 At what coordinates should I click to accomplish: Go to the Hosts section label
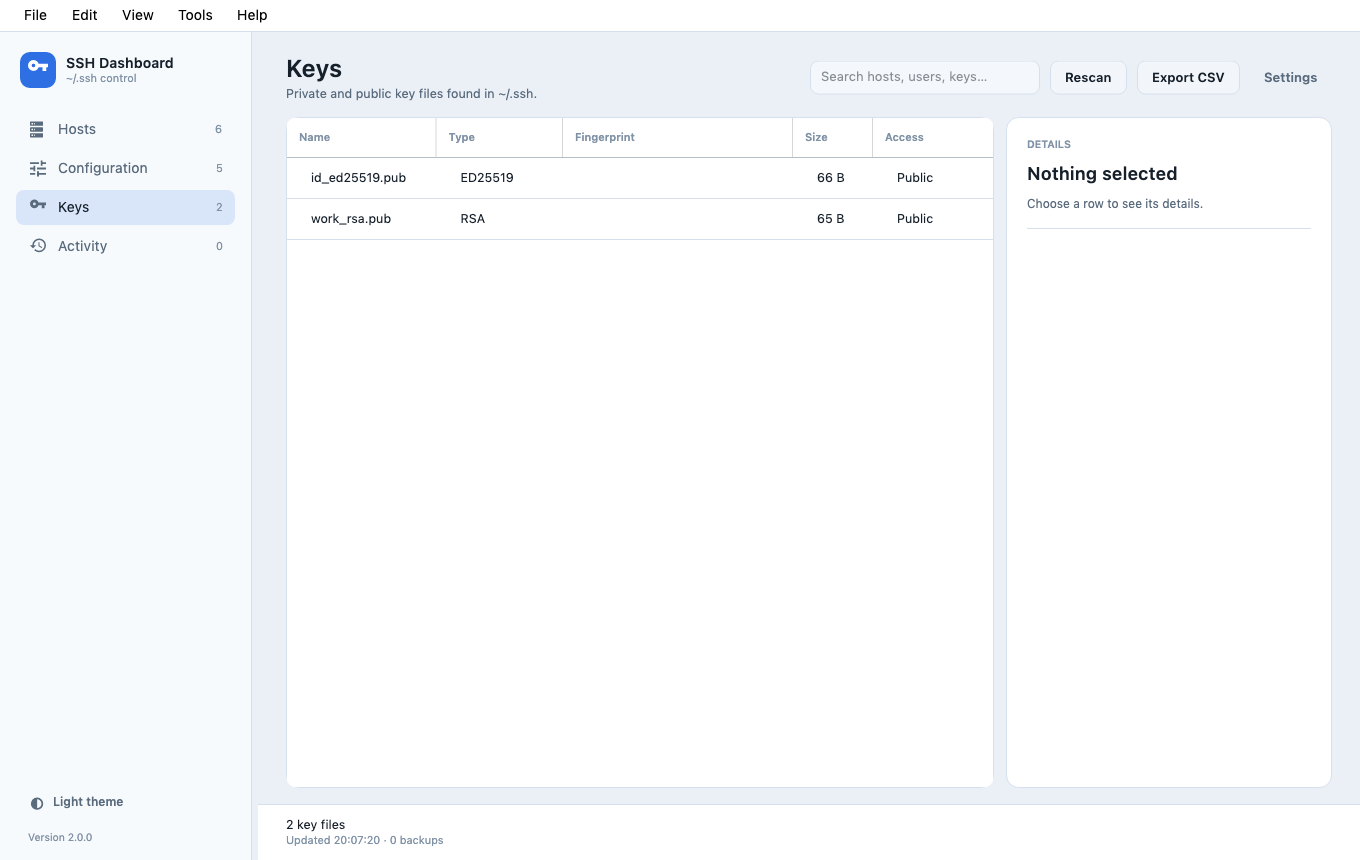[77, 129]
